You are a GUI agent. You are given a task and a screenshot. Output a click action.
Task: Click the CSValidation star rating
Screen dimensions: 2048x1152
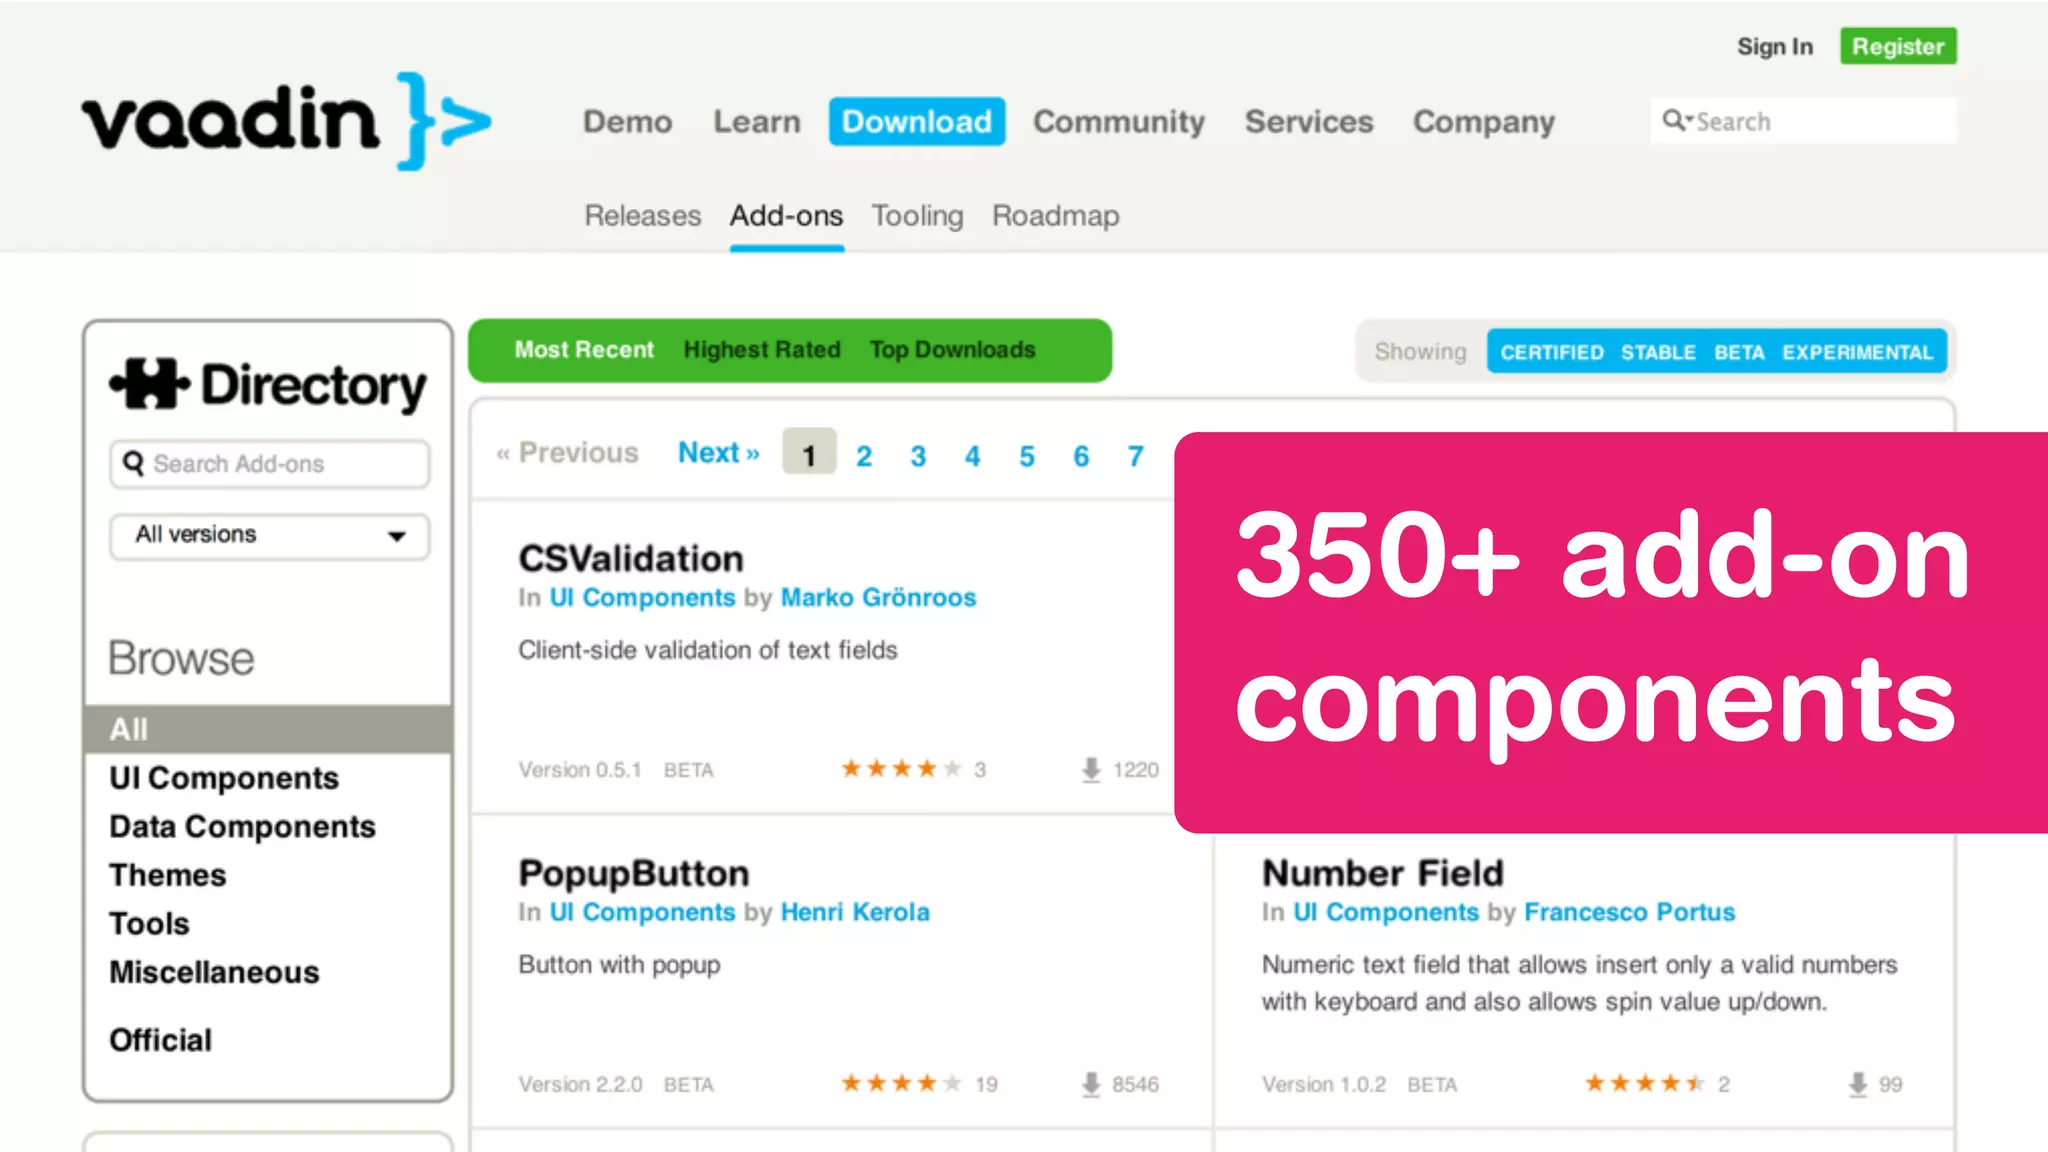pyautogui.click(x=901, y=768)
